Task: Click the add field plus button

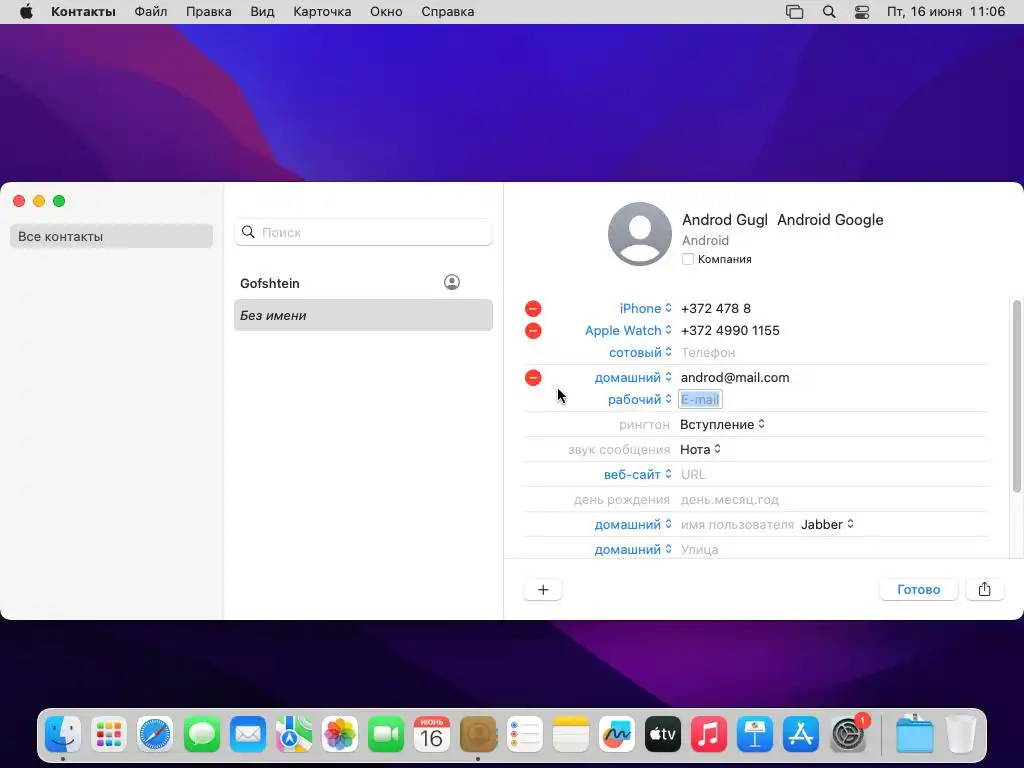Action: 543,590
